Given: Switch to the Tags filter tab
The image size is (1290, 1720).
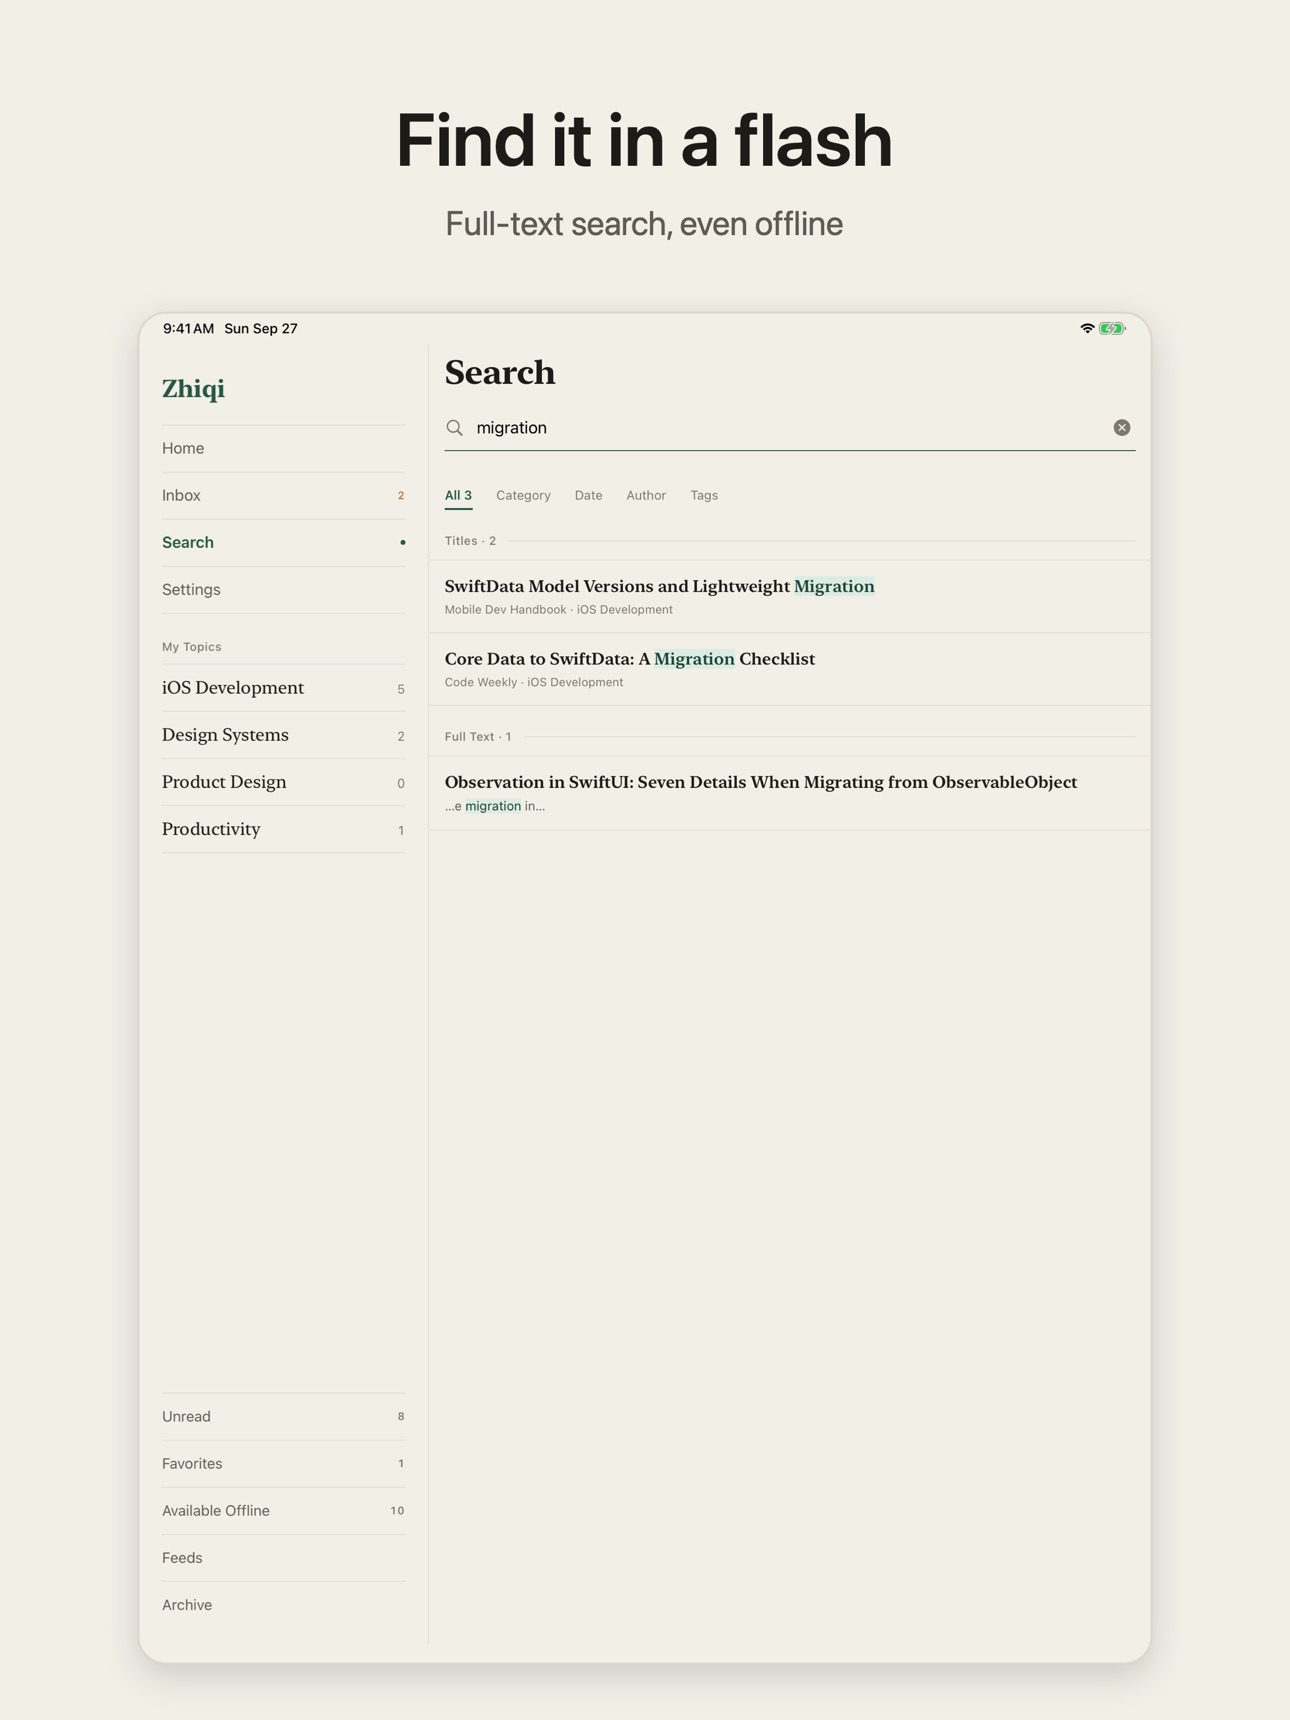Looking at the screenshot, I should 704,495.
